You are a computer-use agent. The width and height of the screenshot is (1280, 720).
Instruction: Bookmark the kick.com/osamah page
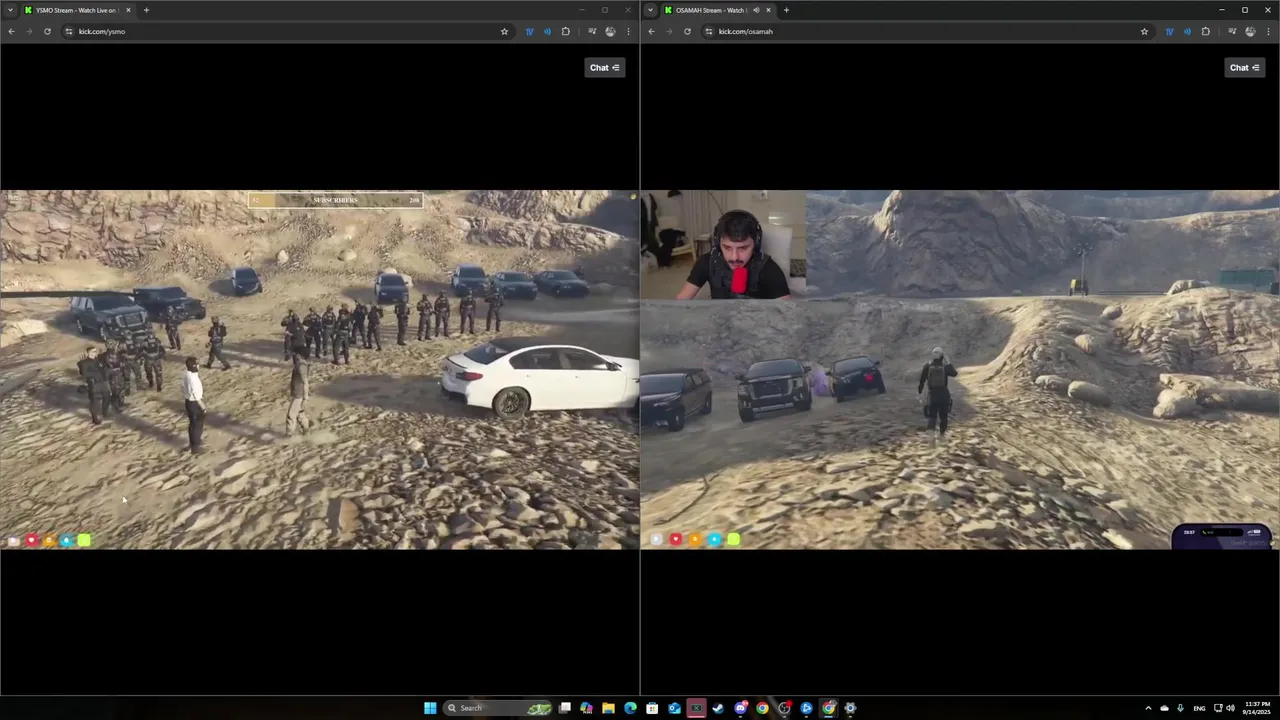tap(1144, 31)
